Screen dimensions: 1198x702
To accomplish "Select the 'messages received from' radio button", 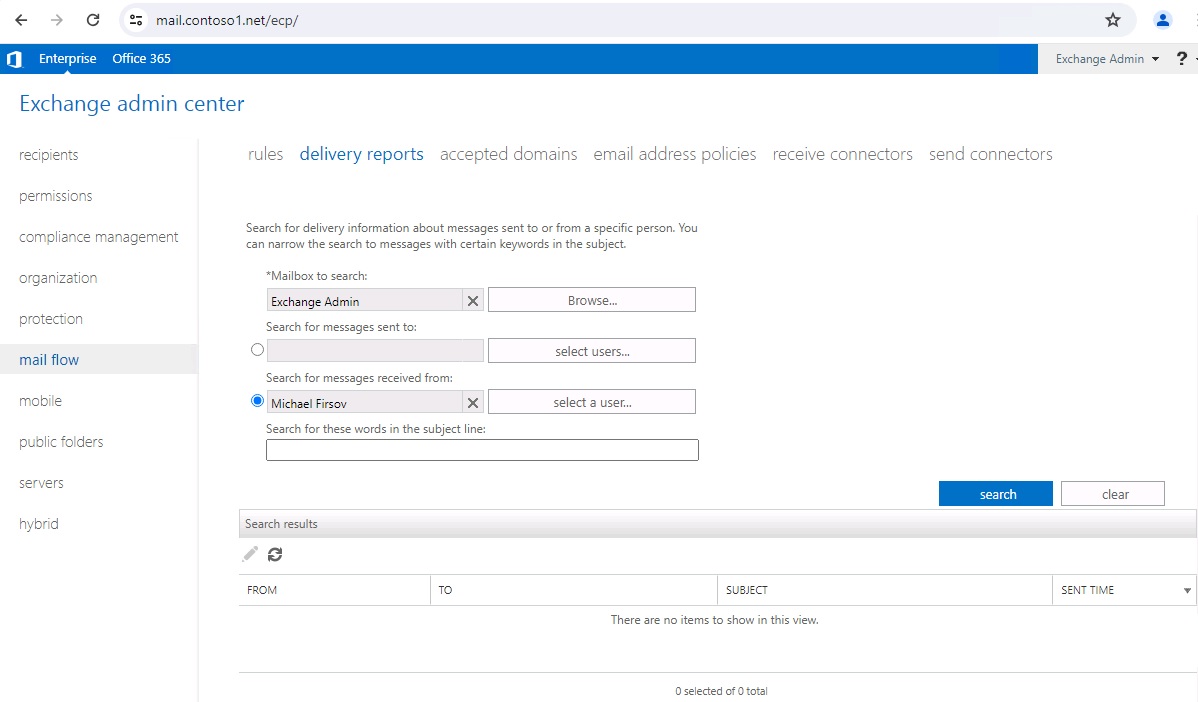I will (x=257, y=401).
